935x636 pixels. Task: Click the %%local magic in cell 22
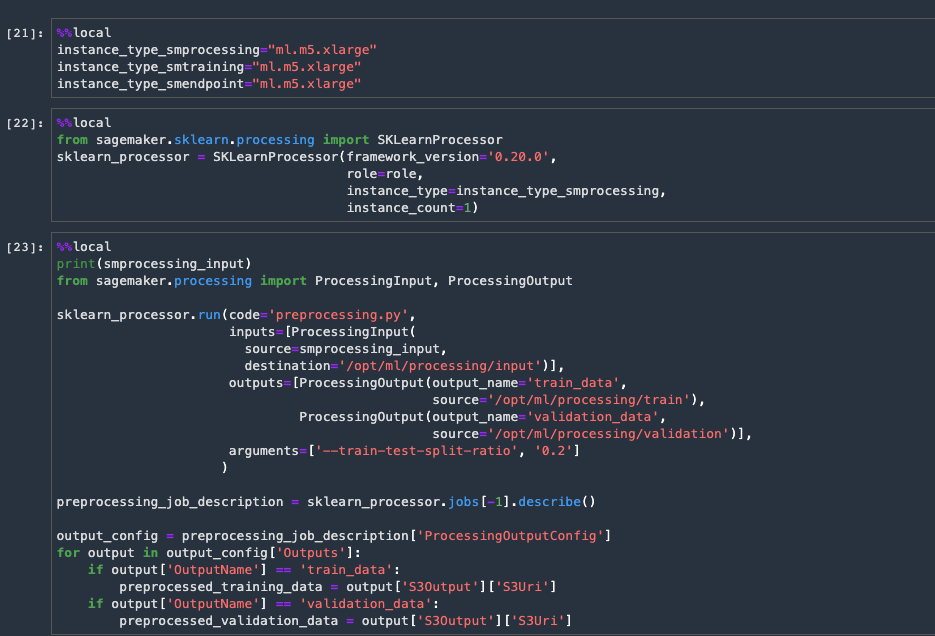(x=84, y=123)
